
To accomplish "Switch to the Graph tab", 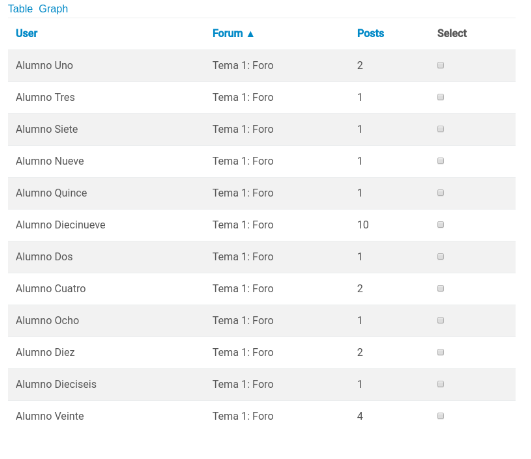I will tap(53, 8).
